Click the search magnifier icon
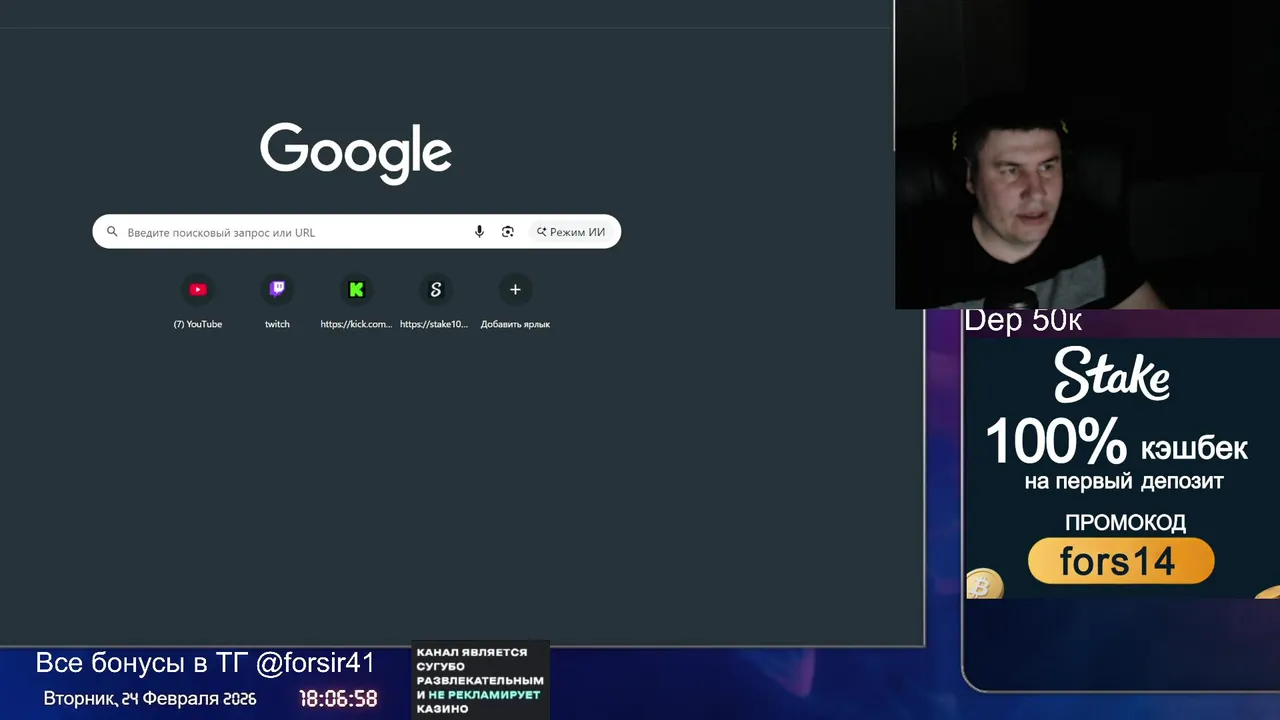This screenshot has height=720, width=1280. [x=113, y=232]
